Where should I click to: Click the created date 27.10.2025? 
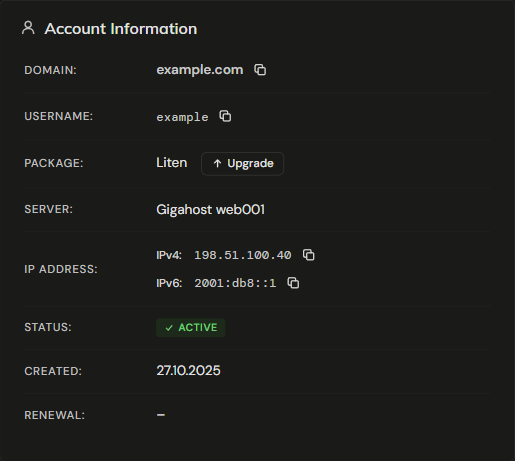click(x=188, y=371)
